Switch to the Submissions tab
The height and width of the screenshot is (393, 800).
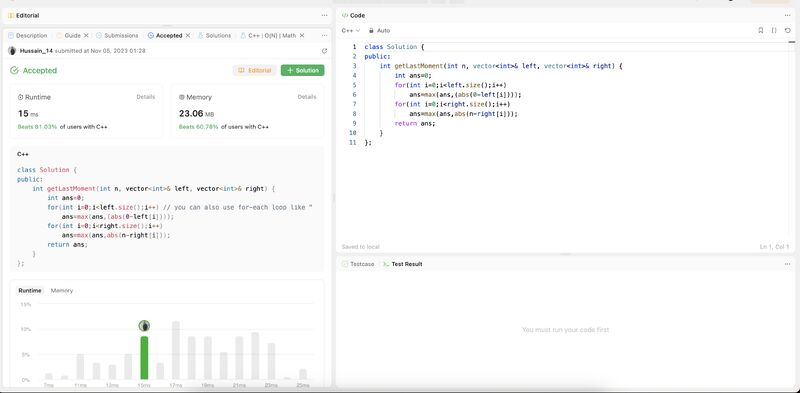tap(117, 36)
